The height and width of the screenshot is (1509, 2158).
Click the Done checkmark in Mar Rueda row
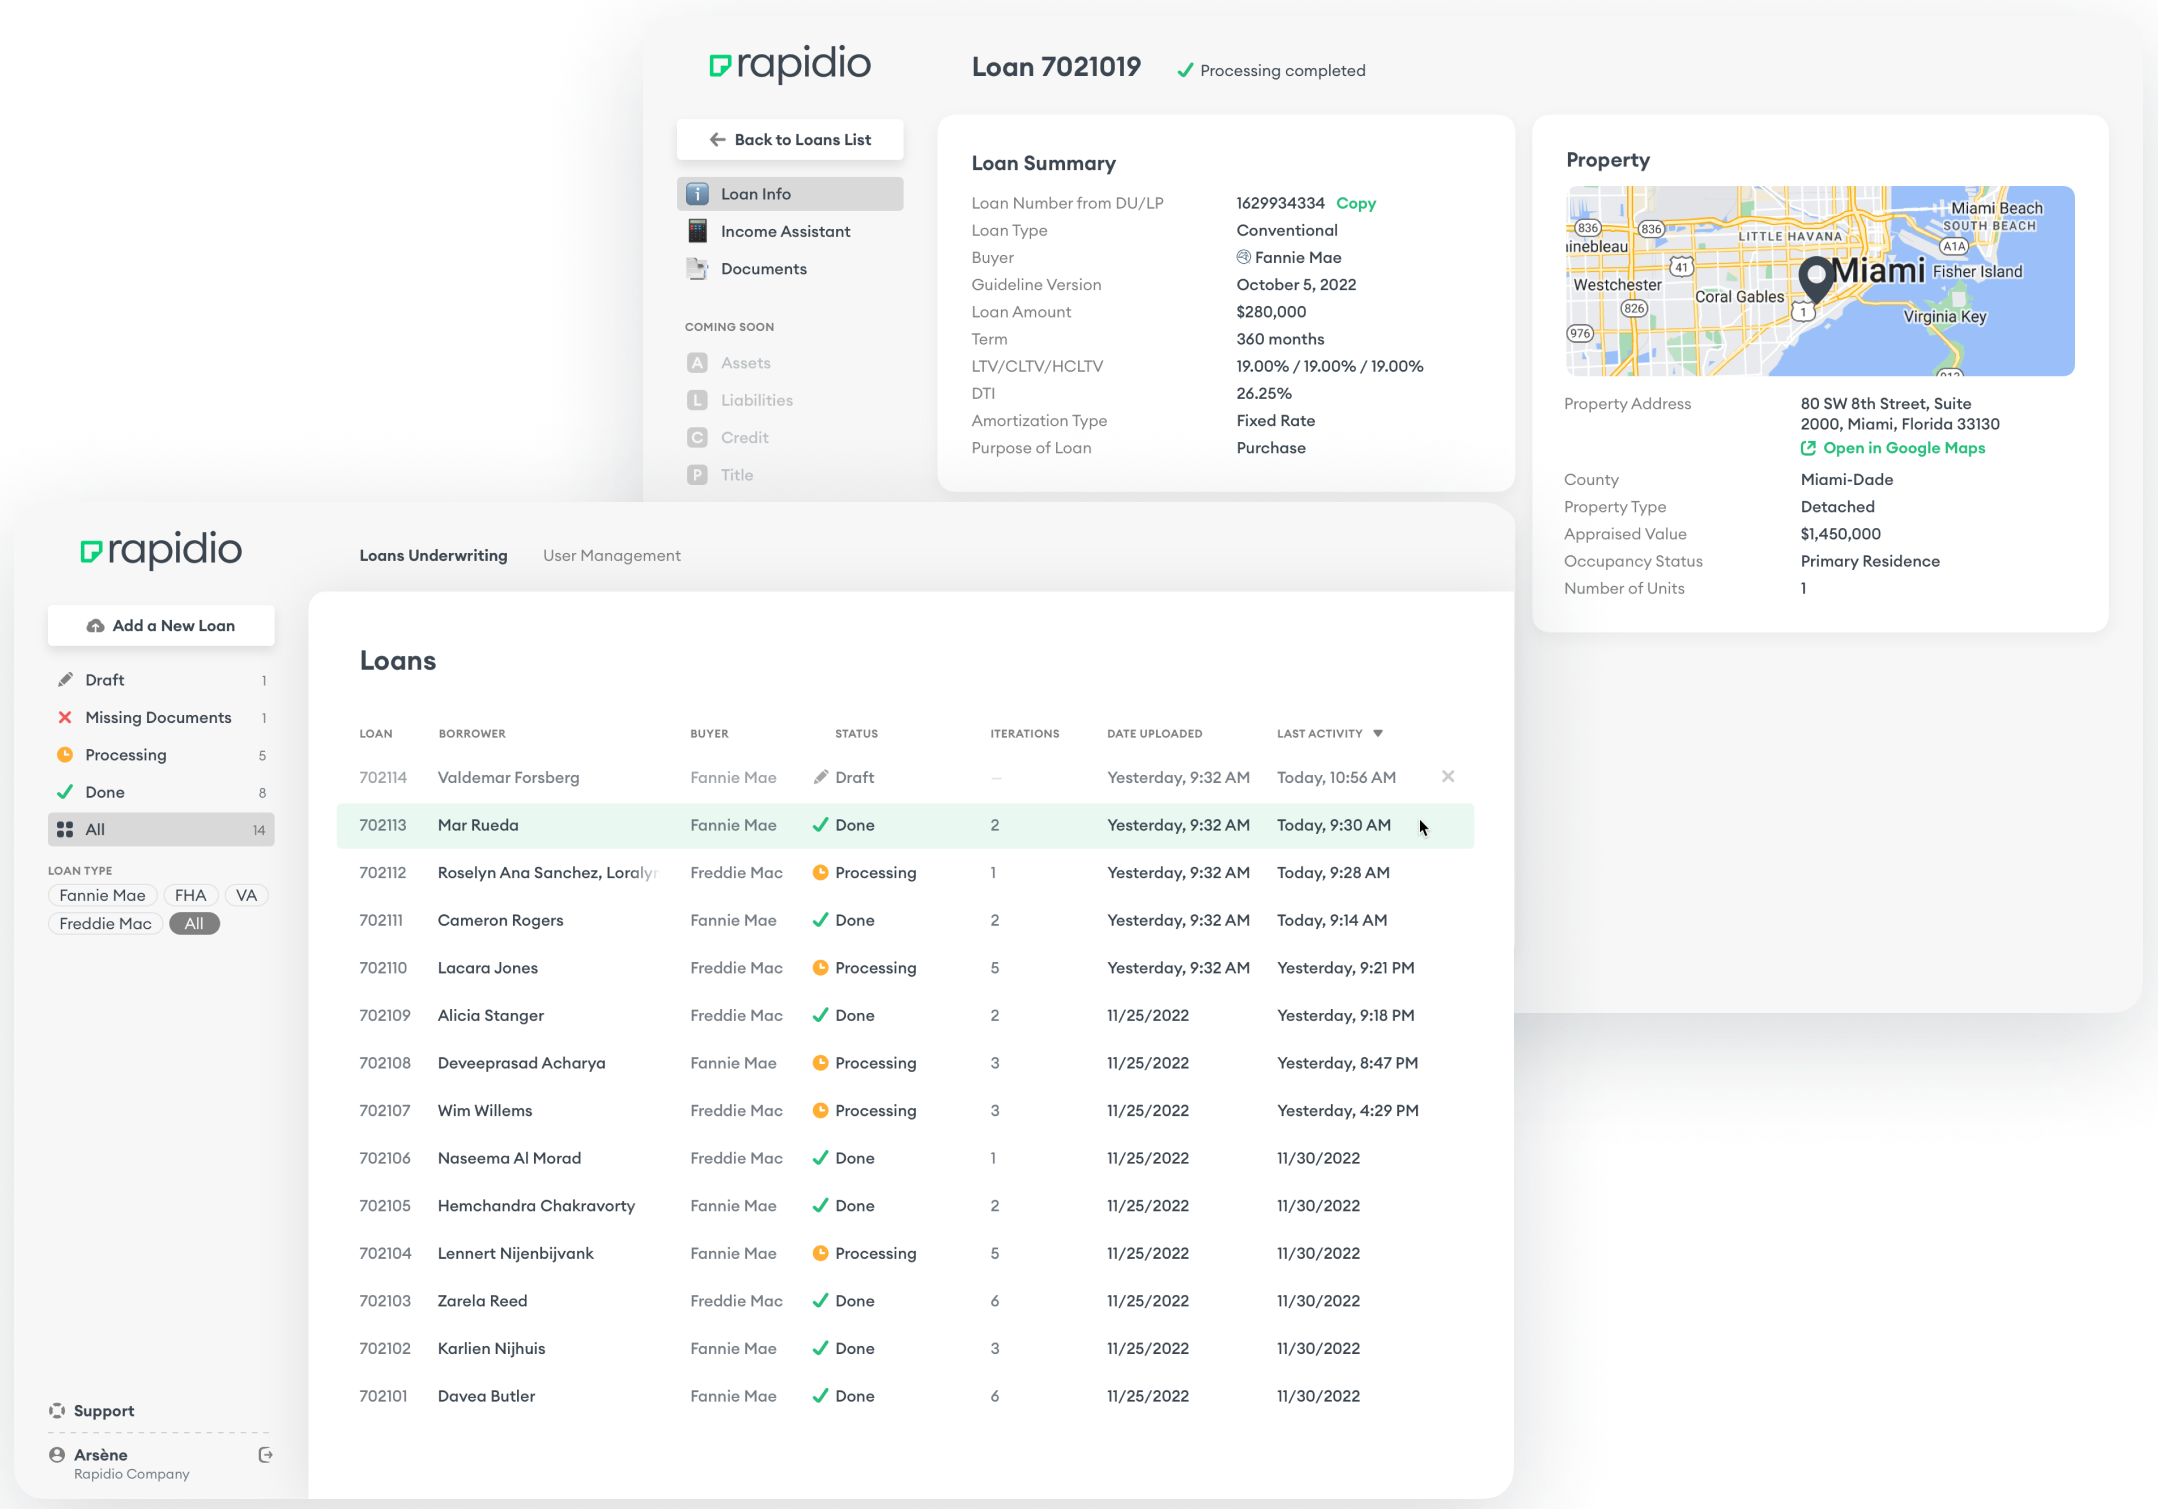click(820, 825)
